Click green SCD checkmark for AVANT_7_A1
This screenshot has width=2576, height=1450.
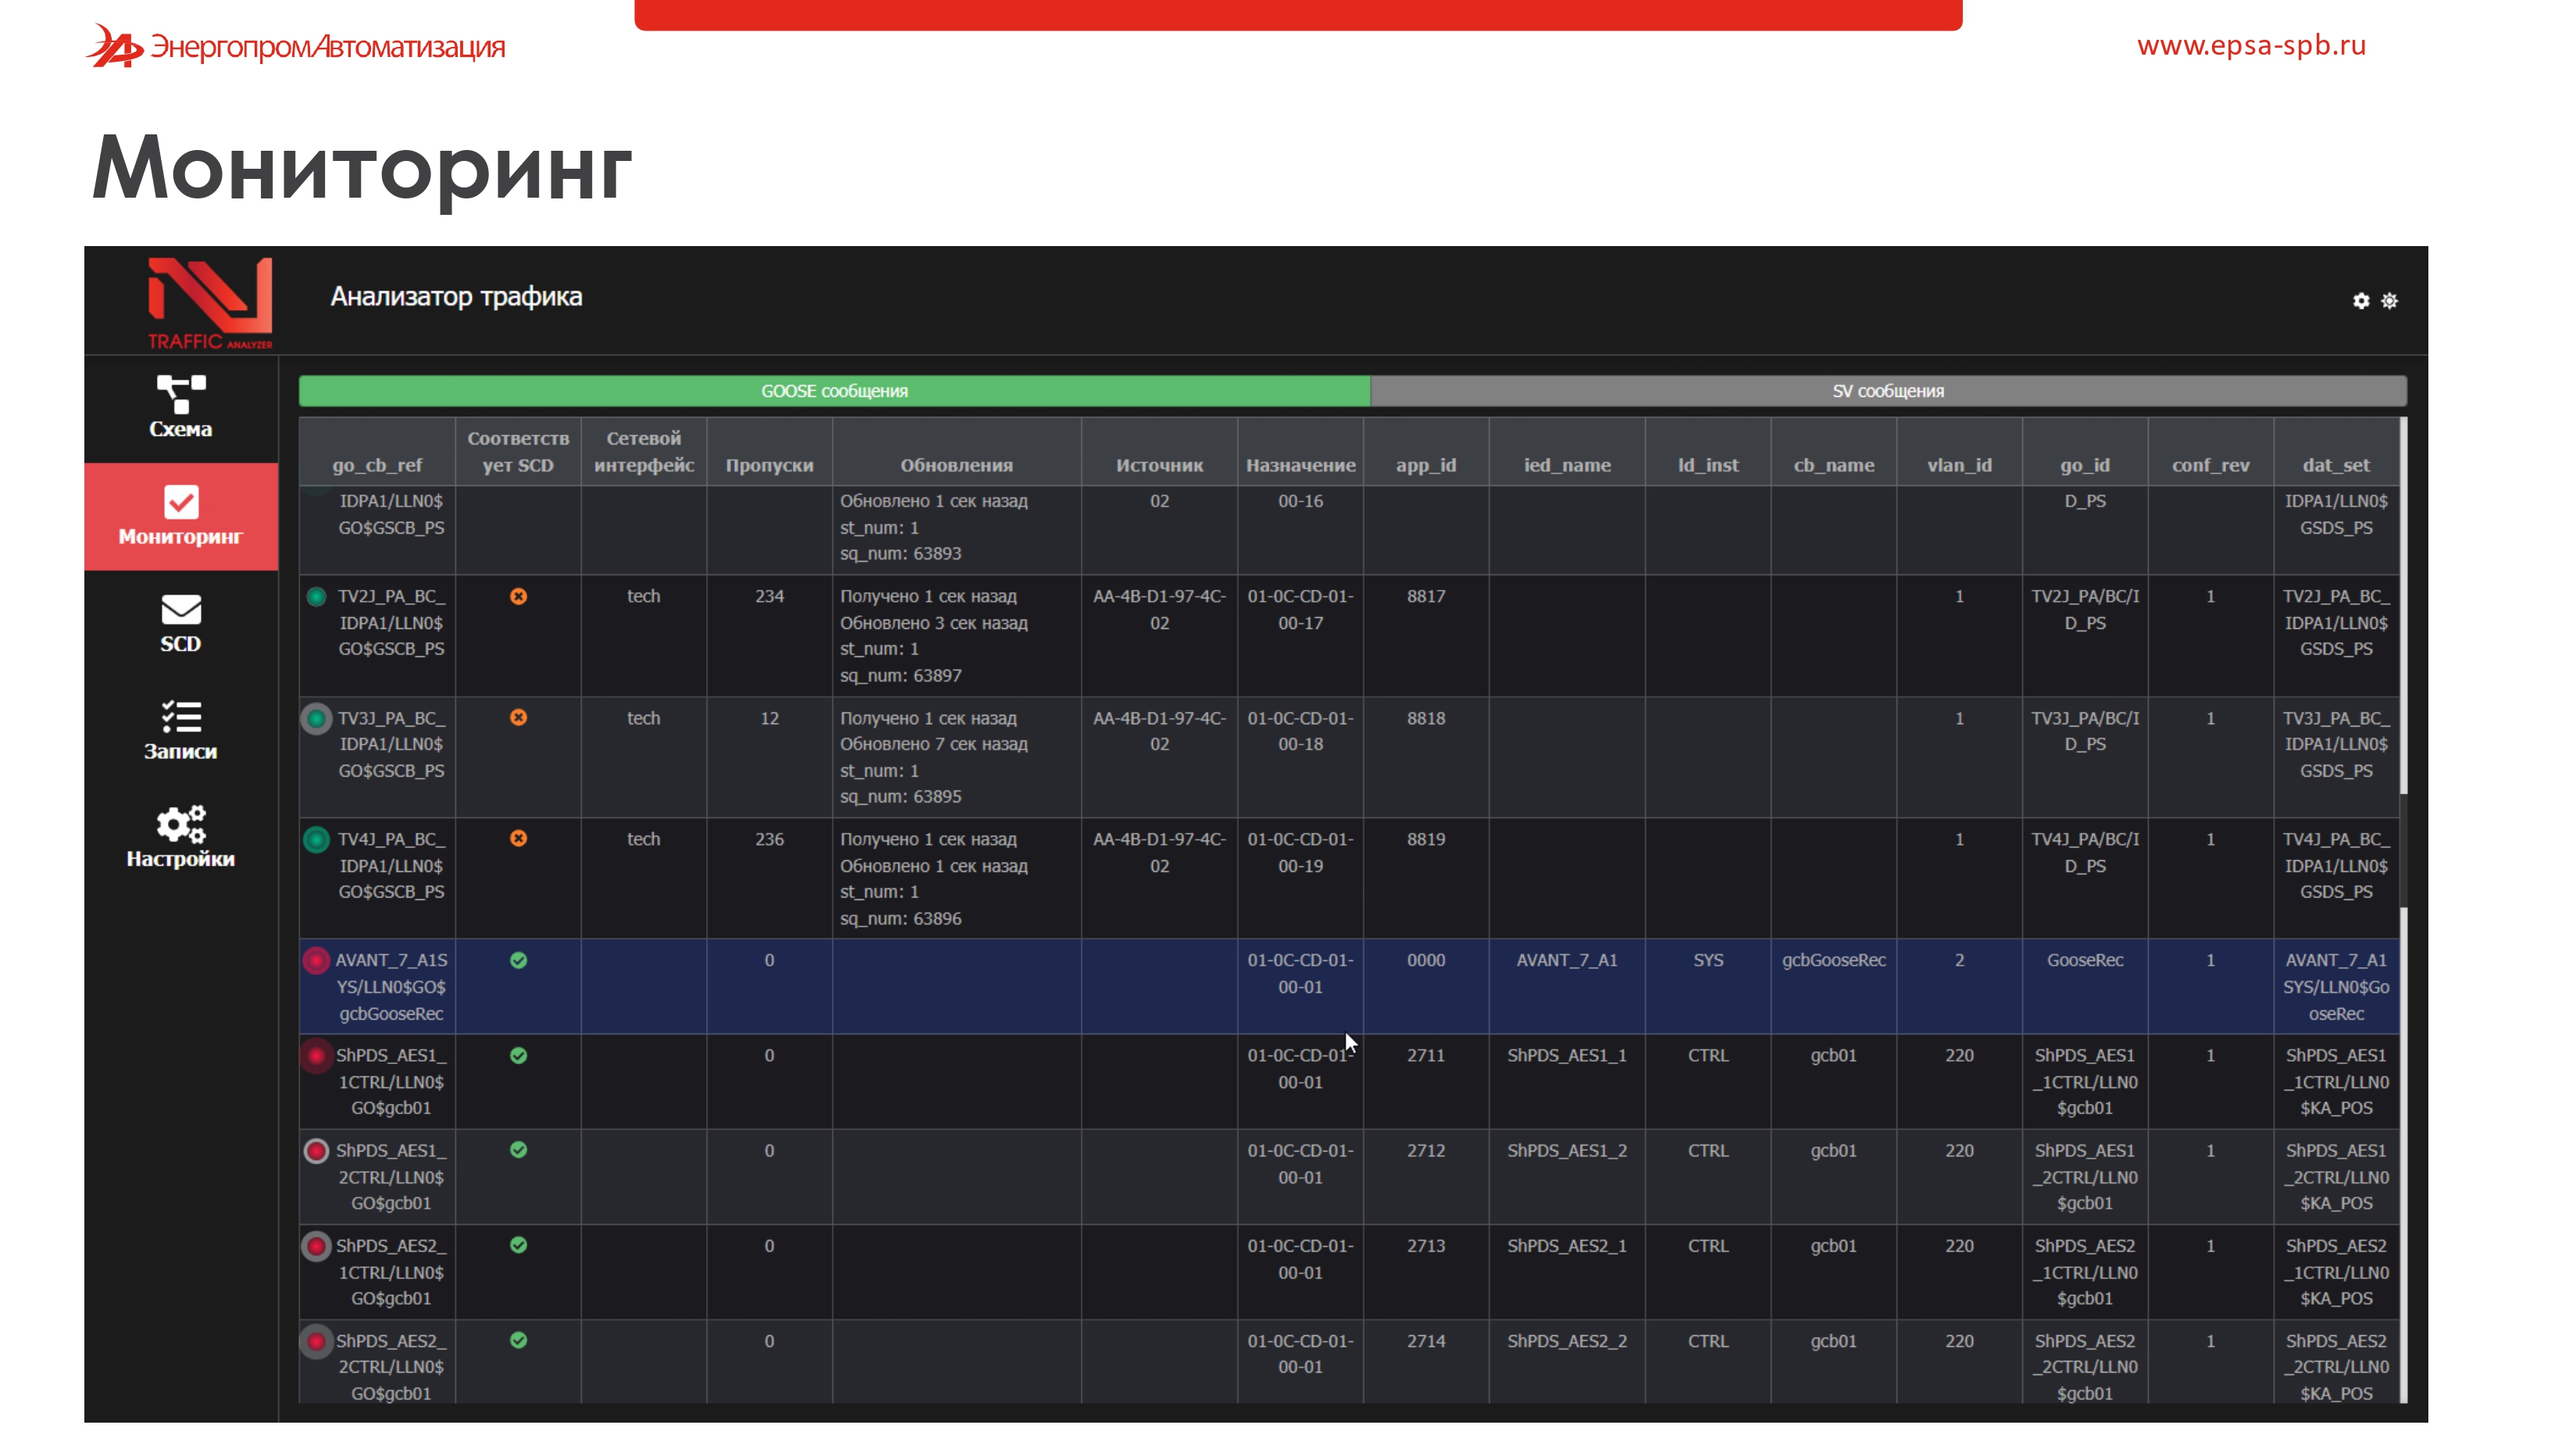coord(518,960)
